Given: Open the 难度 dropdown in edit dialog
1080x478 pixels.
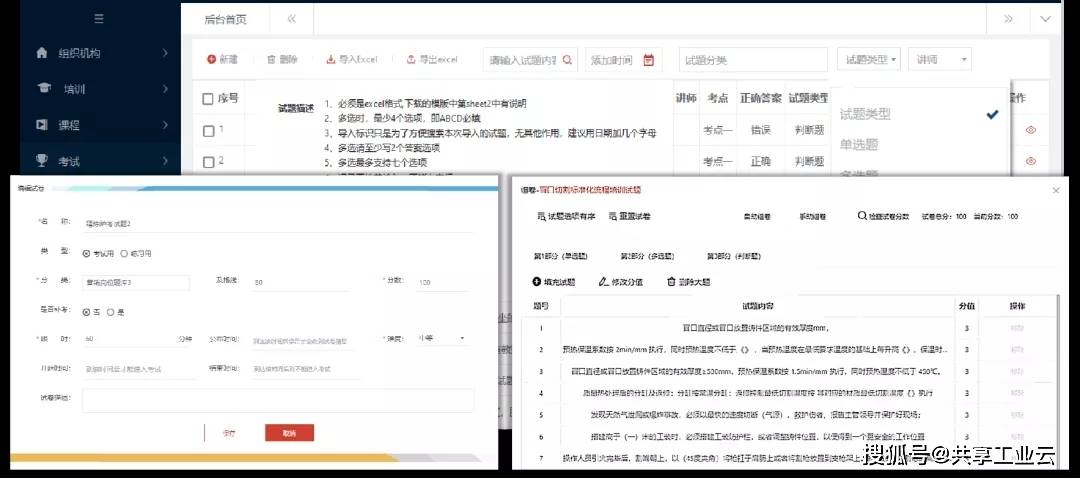Looking at the screenshot, I should click(x=441, y=339).
